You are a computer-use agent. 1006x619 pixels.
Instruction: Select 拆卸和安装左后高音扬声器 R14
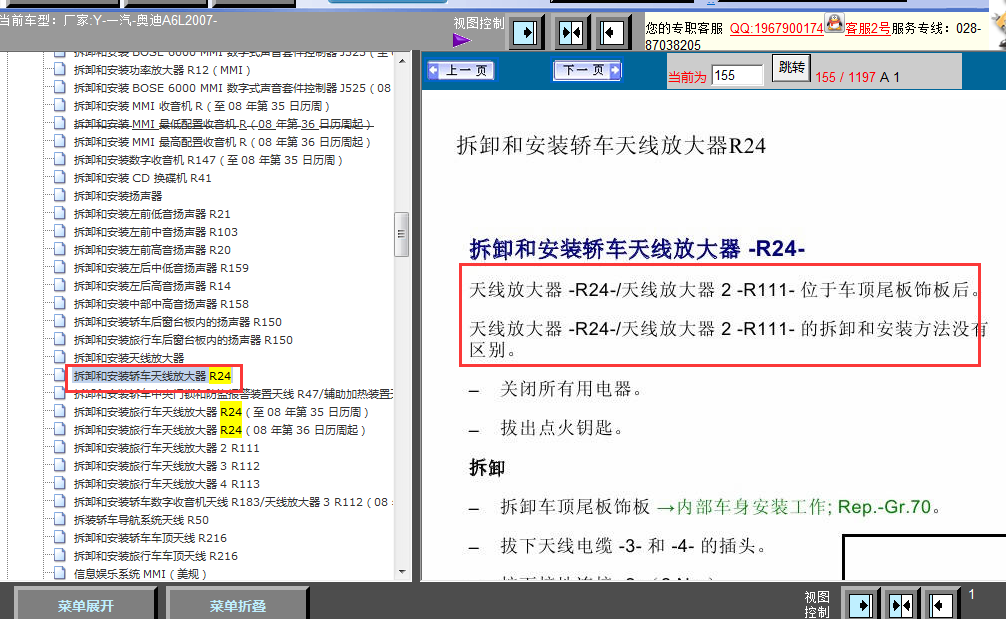(x=152, y=285)
